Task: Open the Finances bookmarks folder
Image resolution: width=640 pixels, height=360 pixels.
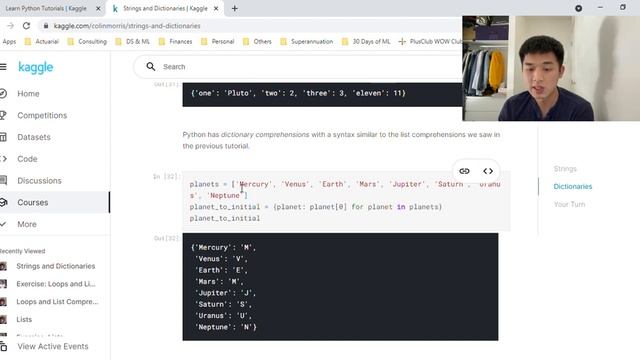Action: 176,42
